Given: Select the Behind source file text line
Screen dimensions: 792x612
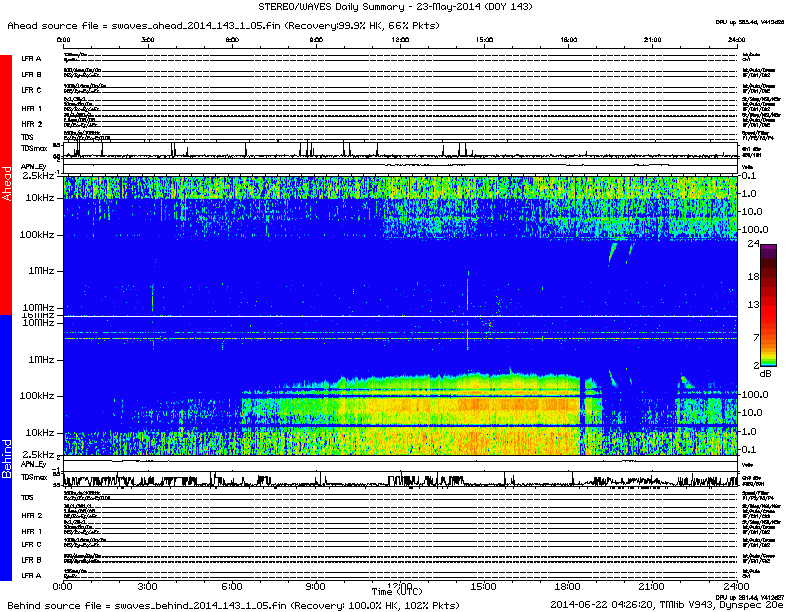Looking at the screenshot, I should coord(233,605).
